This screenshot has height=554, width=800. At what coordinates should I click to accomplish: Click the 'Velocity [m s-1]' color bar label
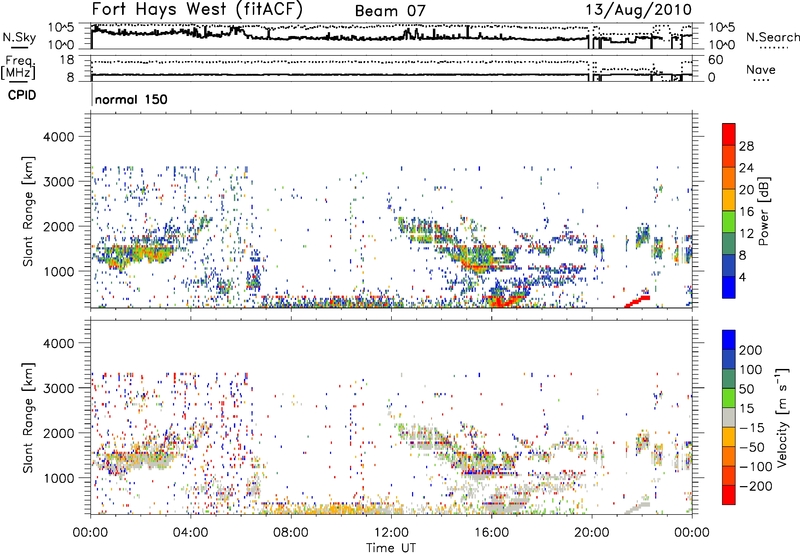pyautogui.click(x=782, y=417)
